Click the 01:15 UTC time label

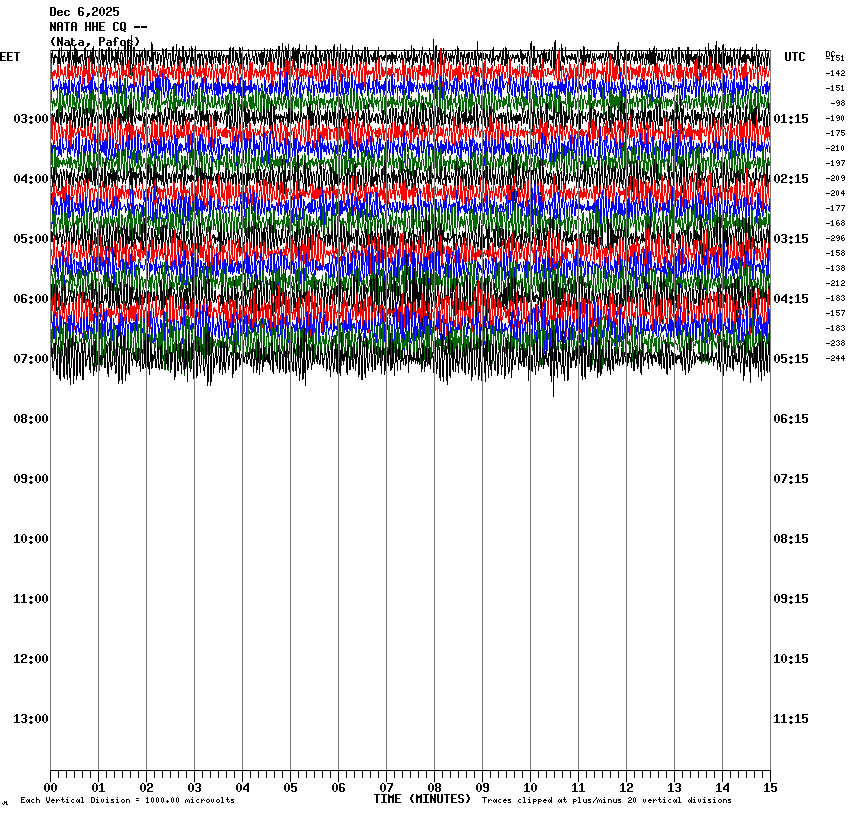[x=791, y=119]
